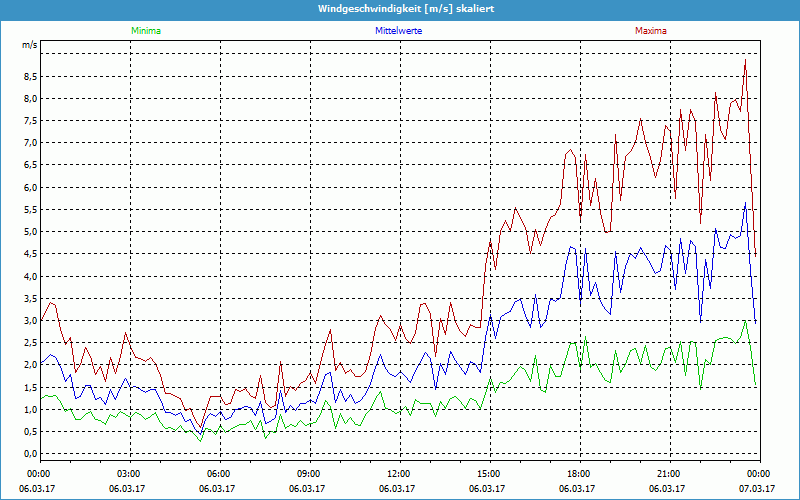The height and width of the screenshot is (500, 800).
Task: Click the highest peak of the red Maxima line
Action: [x=745, y=61]
